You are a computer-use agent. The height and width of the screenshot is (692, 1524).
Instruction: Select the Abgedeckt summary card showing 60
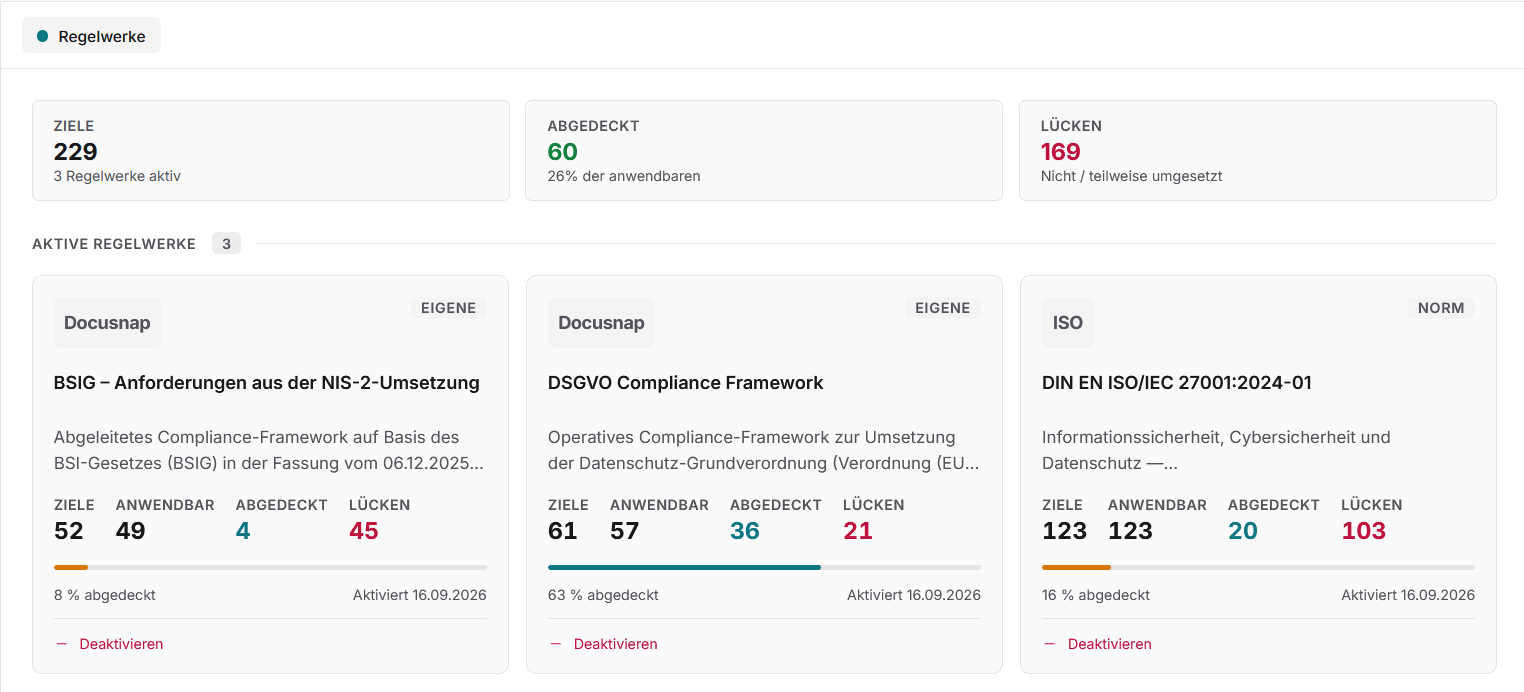pos(764,150)
